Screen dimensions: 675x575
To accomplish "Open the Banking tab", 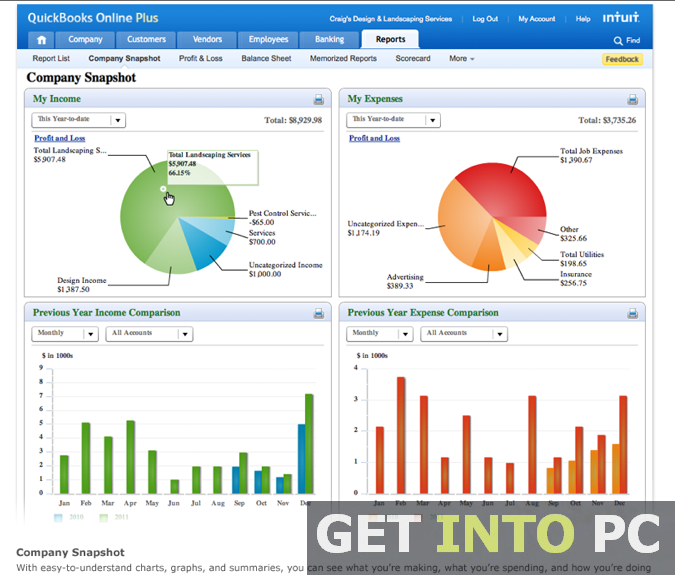I will tap(329, 40).
